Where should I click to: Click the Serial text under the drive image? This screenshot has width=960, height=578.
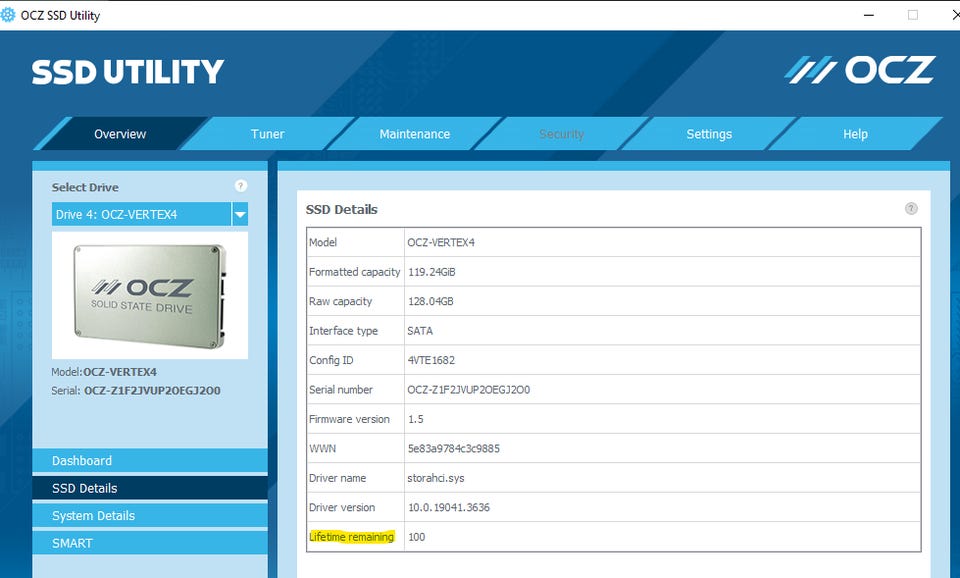tap(136, 391)
